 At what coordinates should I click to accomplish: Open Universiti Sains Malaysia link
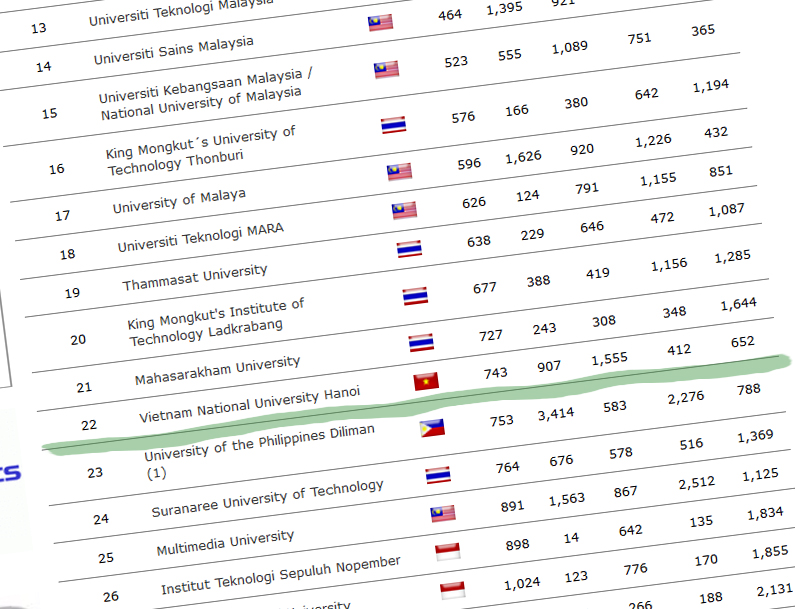173,50
